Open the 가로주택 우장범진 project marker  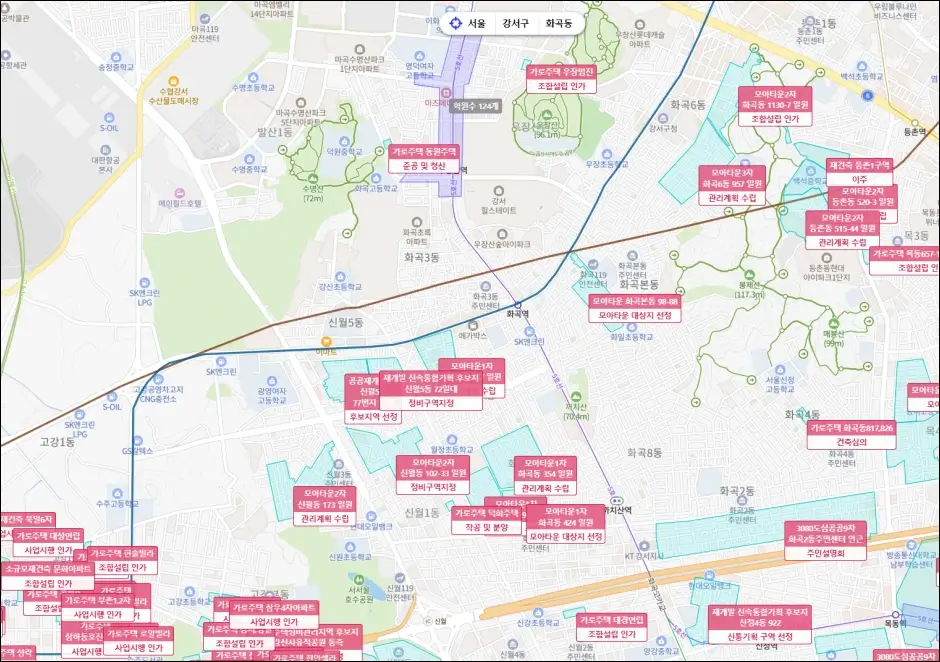tap(562, 79)
